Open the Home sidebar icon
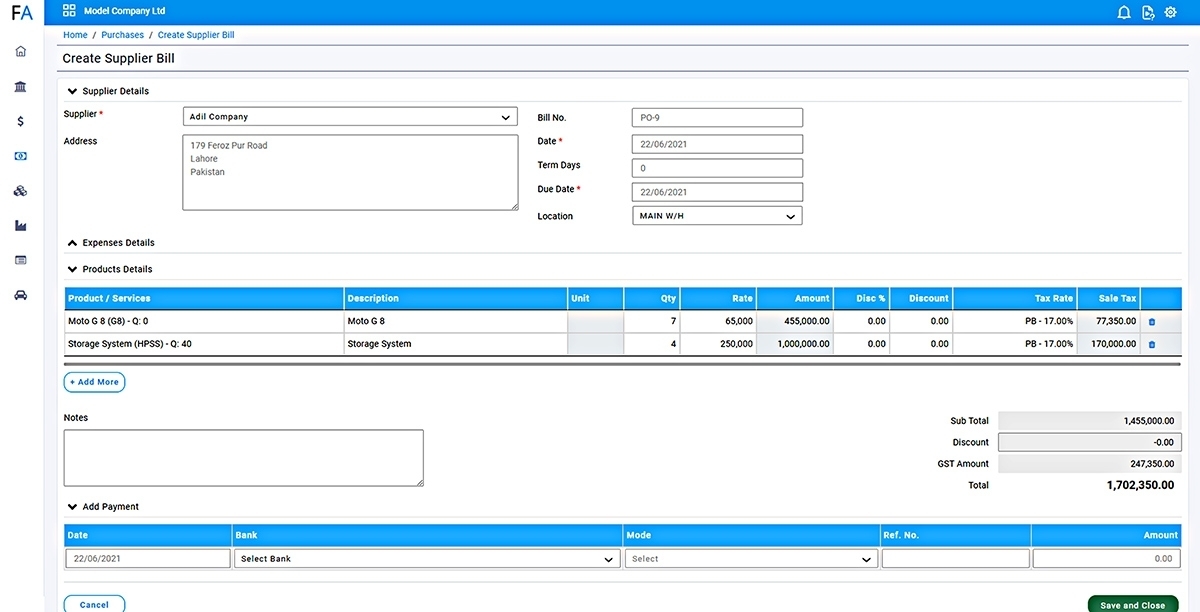1200x612 pixels. 21,51
